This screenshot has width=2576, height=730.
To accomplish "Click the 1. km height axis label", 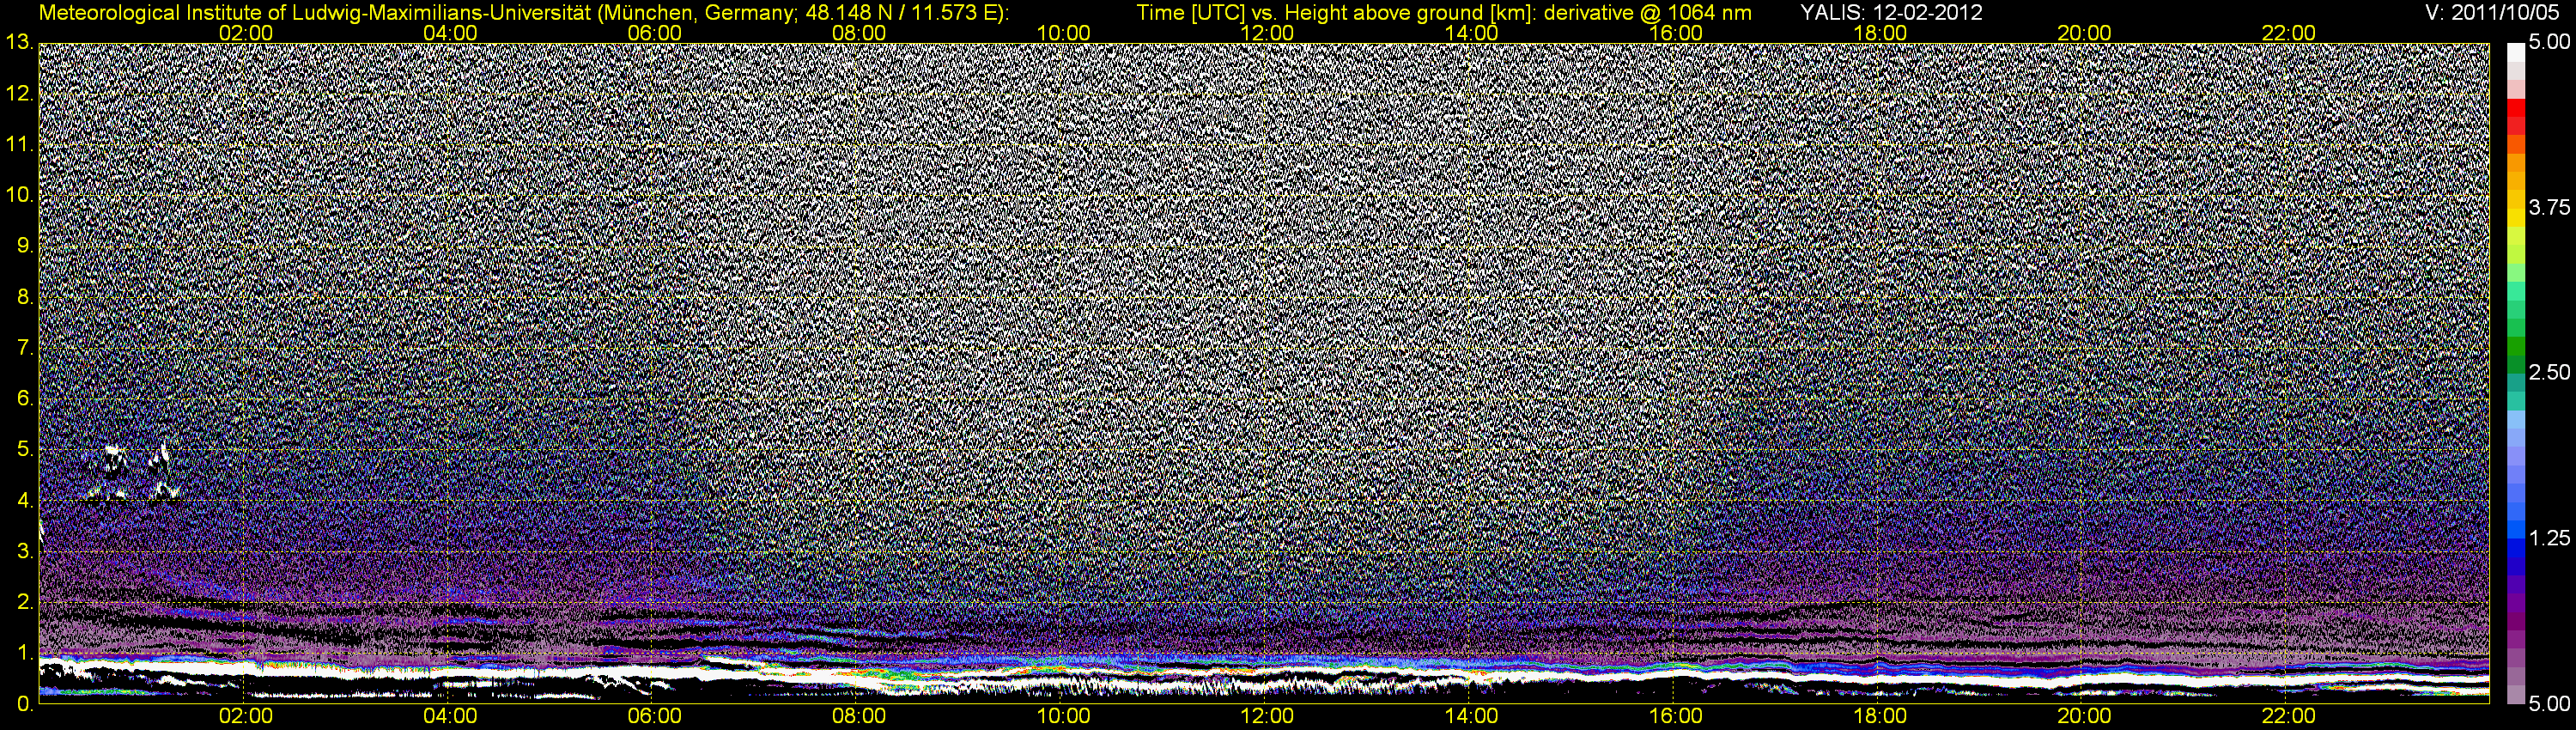I will pos(25,653).
